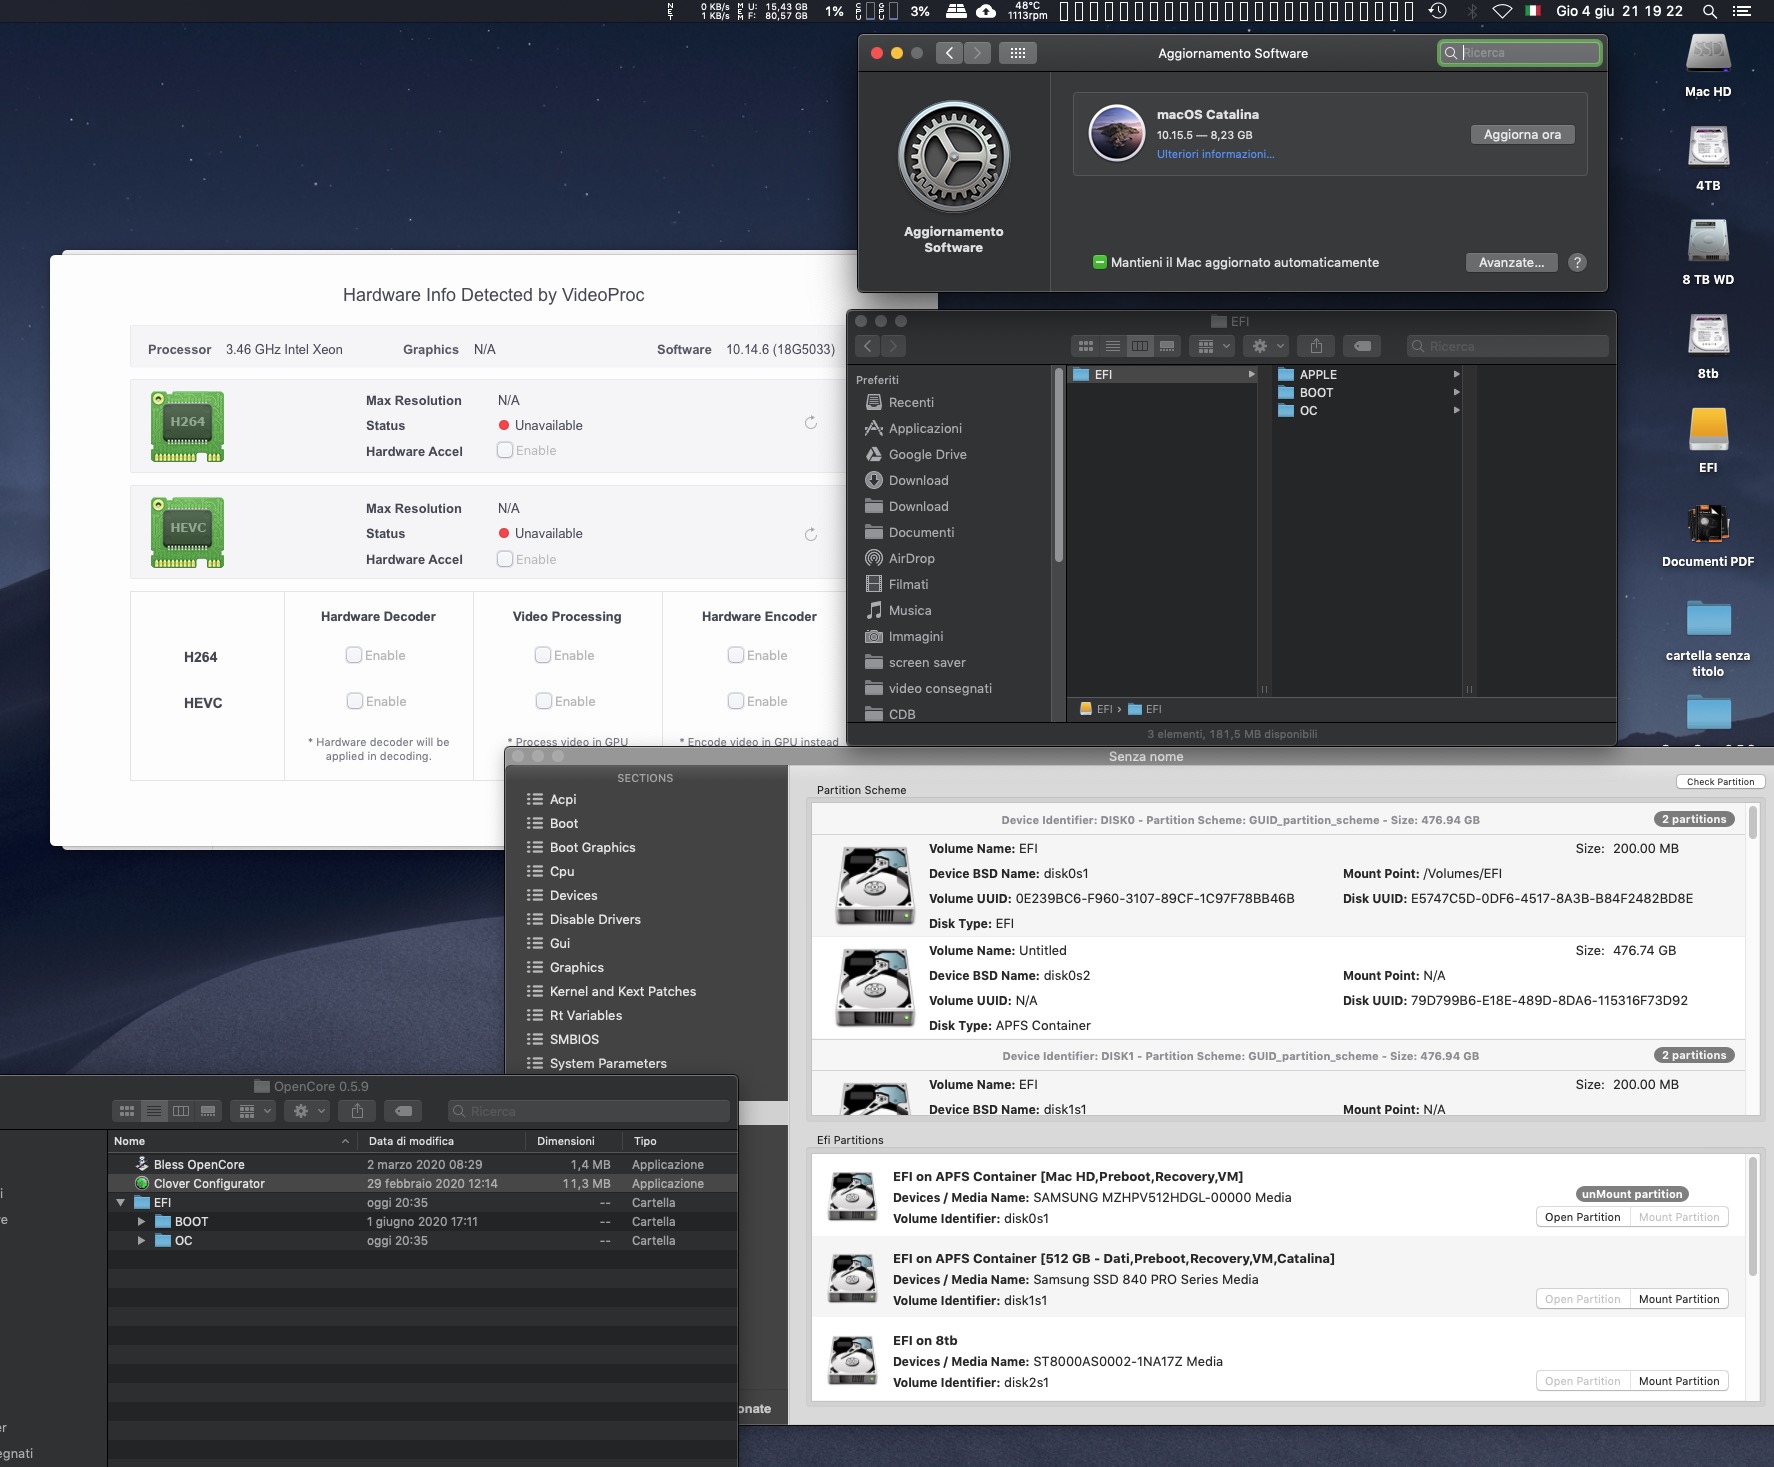Click the tags icon in EFI Finder toolbar
Screen dimensions: 1774x1467
(x=1362, y=346)
